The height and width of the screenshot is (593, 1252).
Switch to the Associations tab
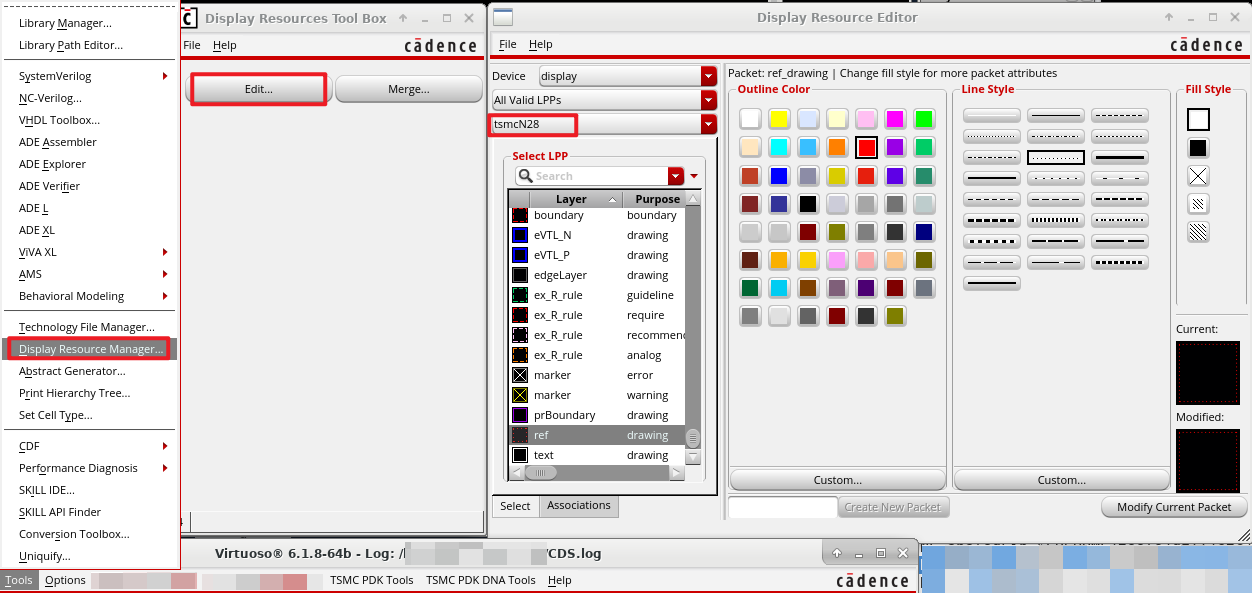tap(579, 506)
